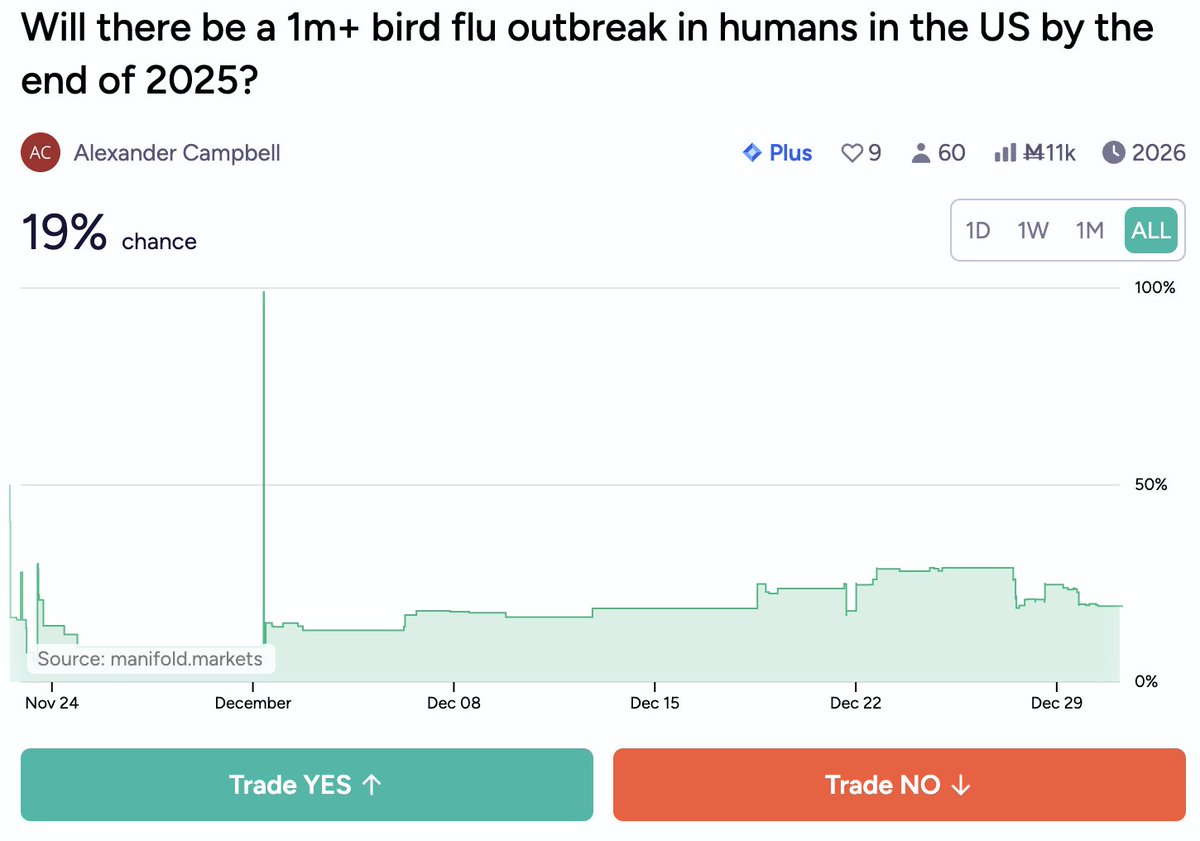Click the AC creator avatar
1200x841 pixels.
click(x=41, y=153)
